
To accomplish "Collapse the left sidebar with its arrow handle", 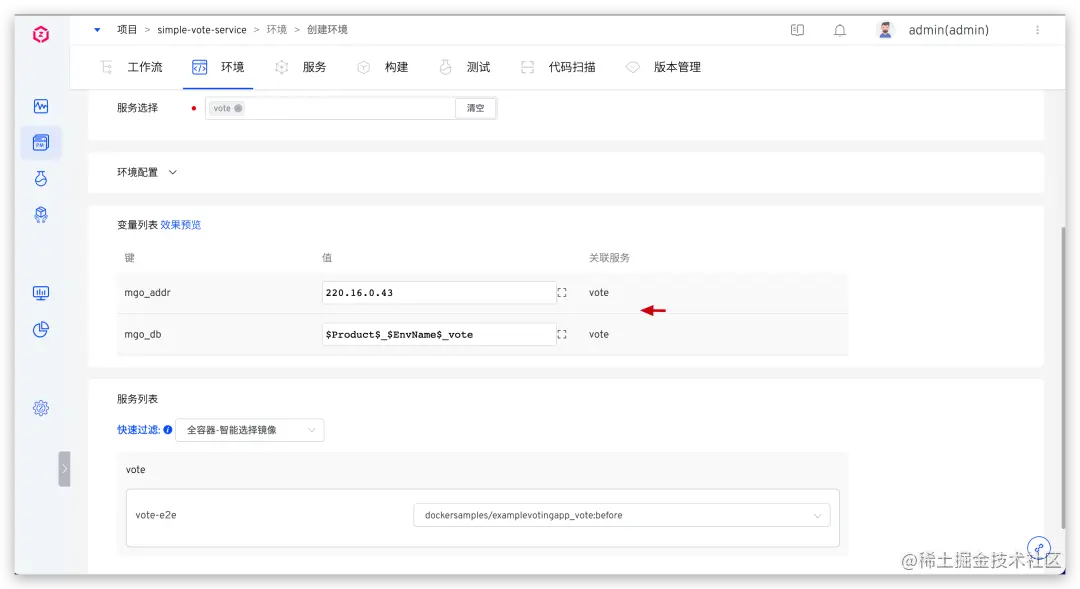I will tap(65, 468).
